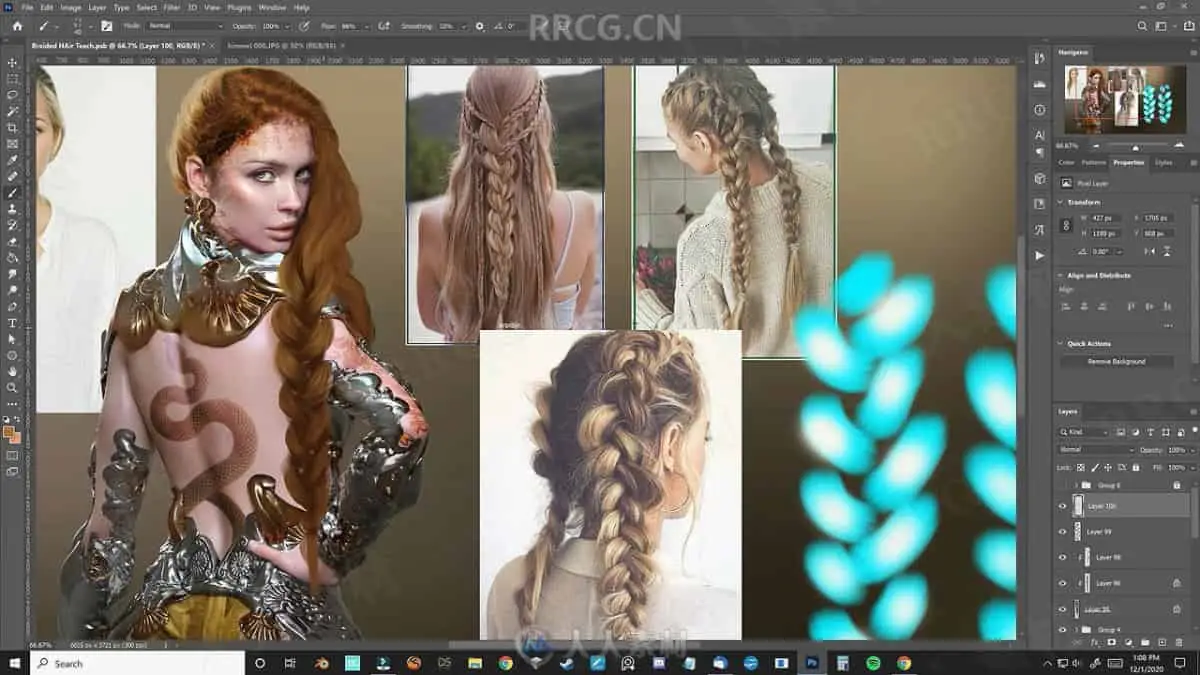The image size is (1200, 675).
Task: Toggle link width and height
Action: pyautogui.click(x=1066, y=226)
